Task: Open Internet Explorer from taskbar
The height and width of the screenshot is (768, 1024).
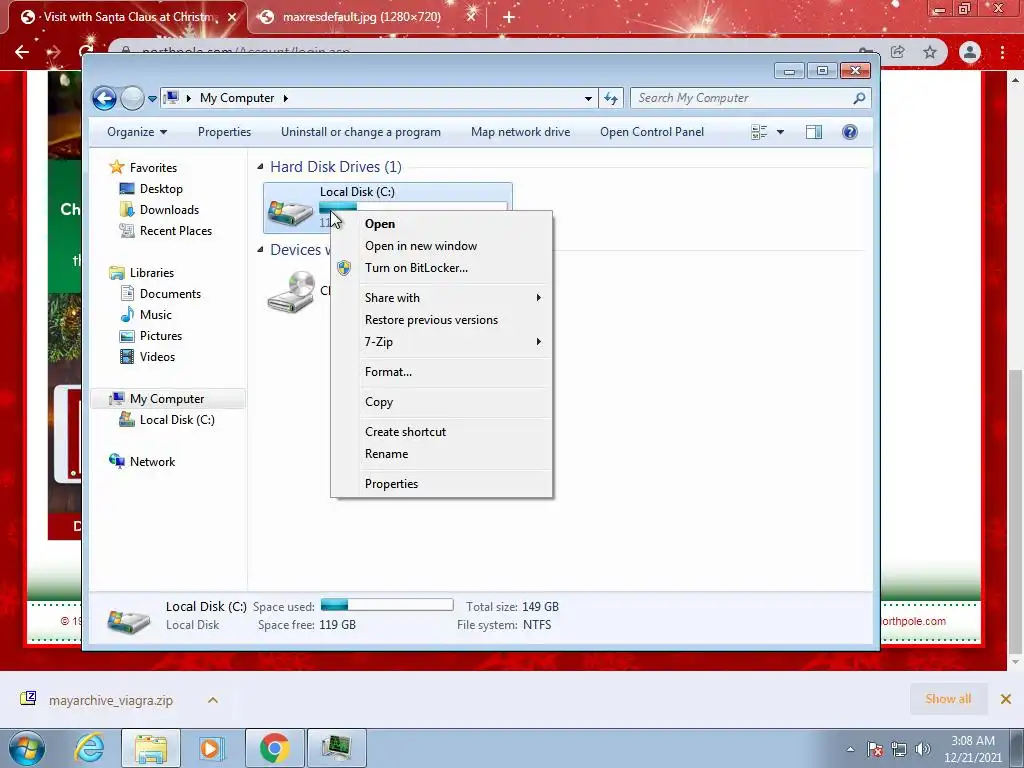Action: pyautogui.click(x=89, y=748)
